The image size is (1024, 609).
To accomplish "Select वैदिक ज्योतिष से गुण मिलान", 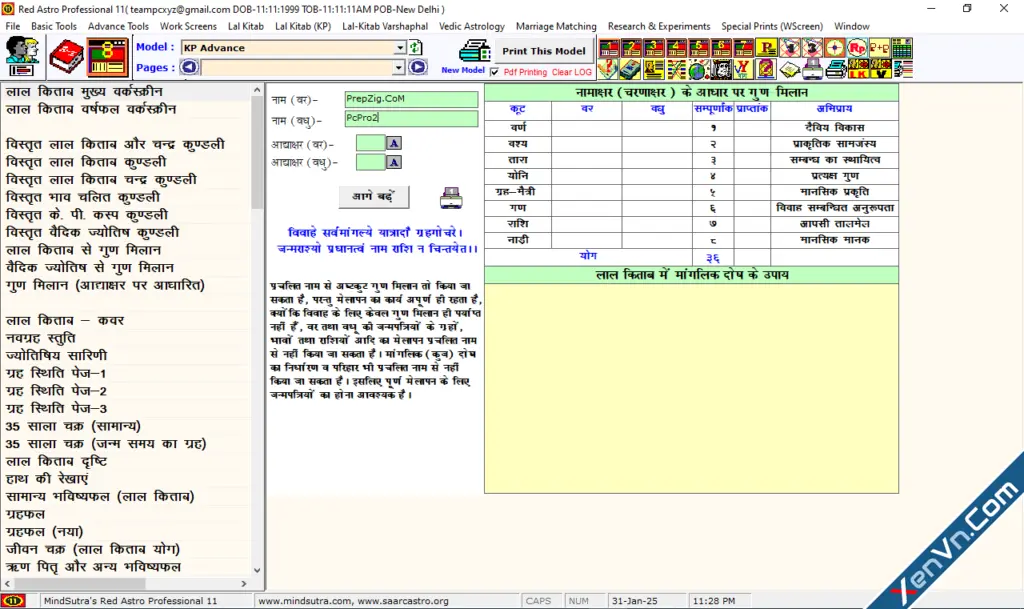I will 89,268.
